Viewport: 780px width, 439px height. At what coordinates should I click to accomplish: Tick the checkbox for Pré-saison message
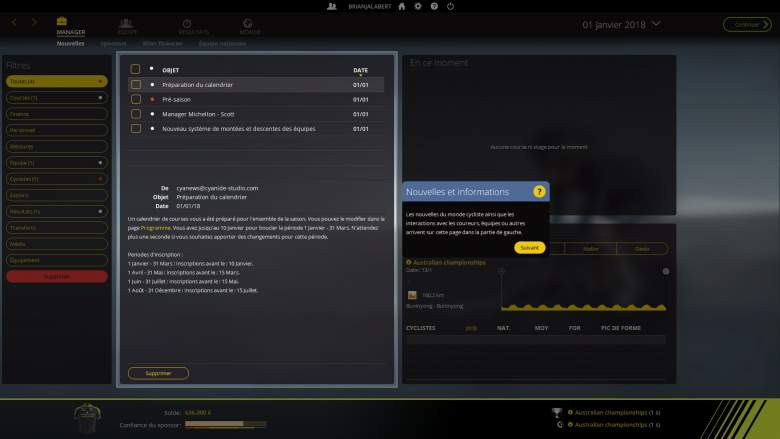tap(135, 100)
